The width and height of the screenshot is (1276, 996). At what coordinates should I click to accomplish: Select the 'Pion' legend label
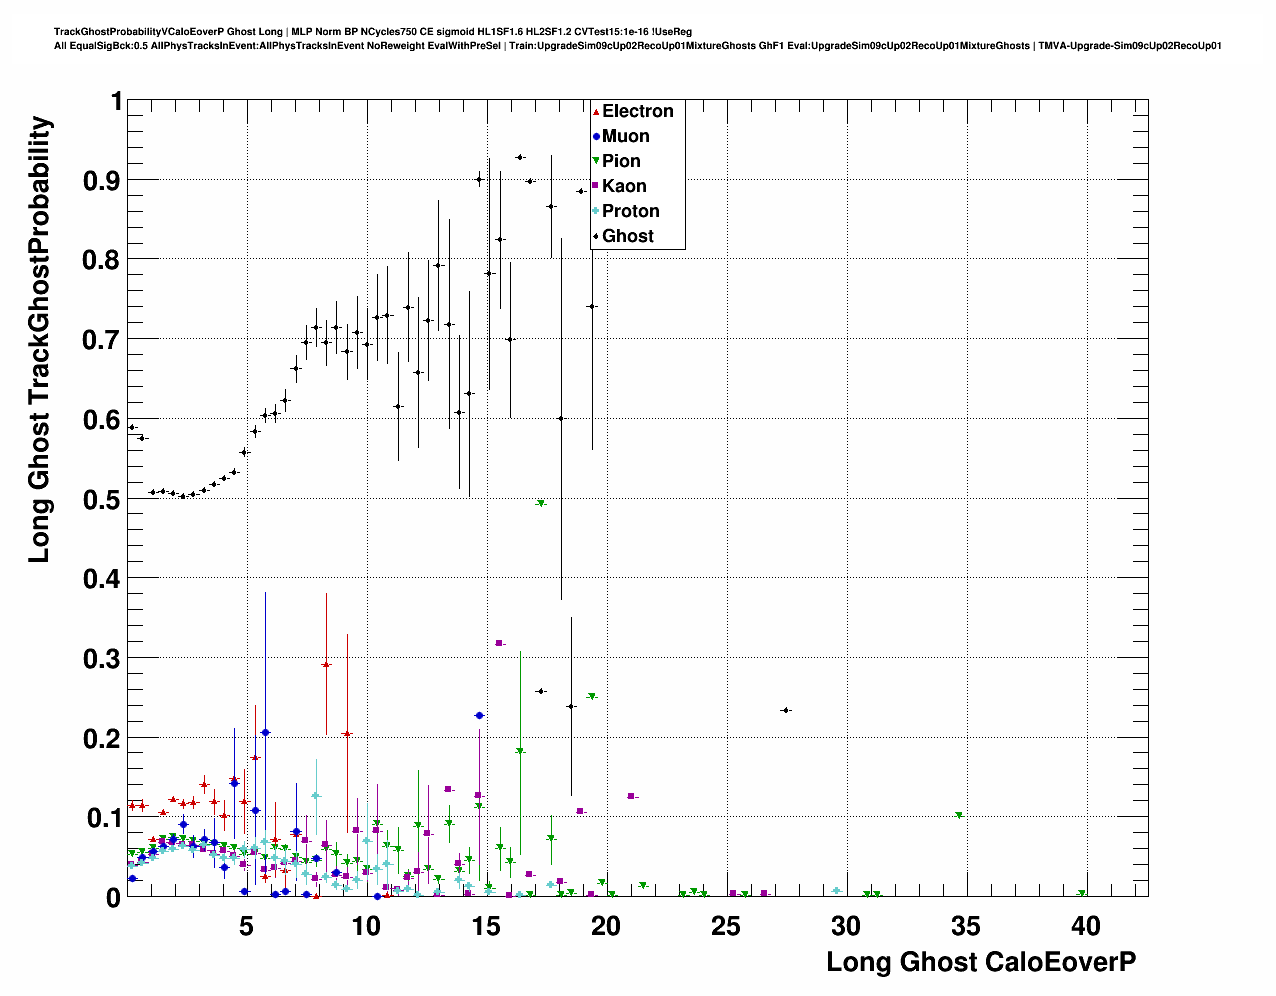pos(621,162)
